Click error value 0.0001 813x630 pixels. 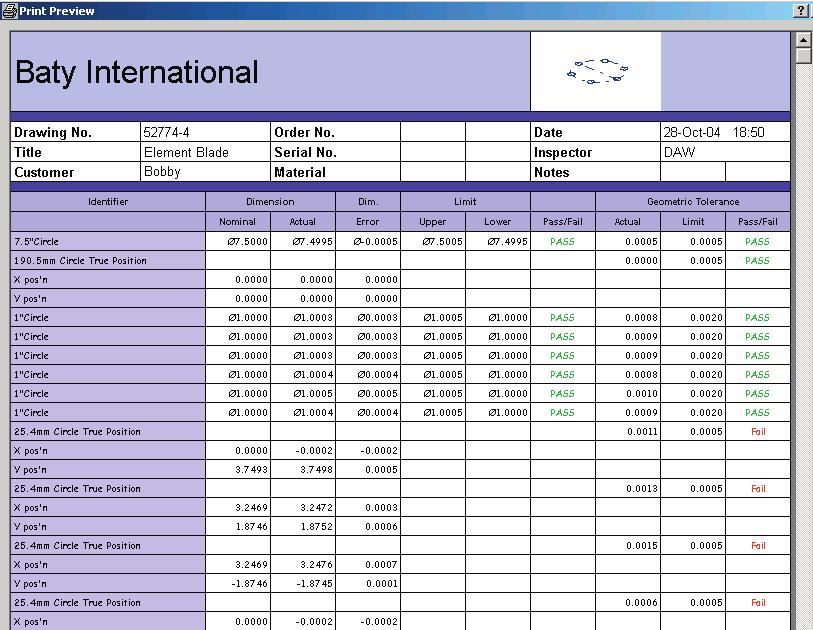click(382, 584)
